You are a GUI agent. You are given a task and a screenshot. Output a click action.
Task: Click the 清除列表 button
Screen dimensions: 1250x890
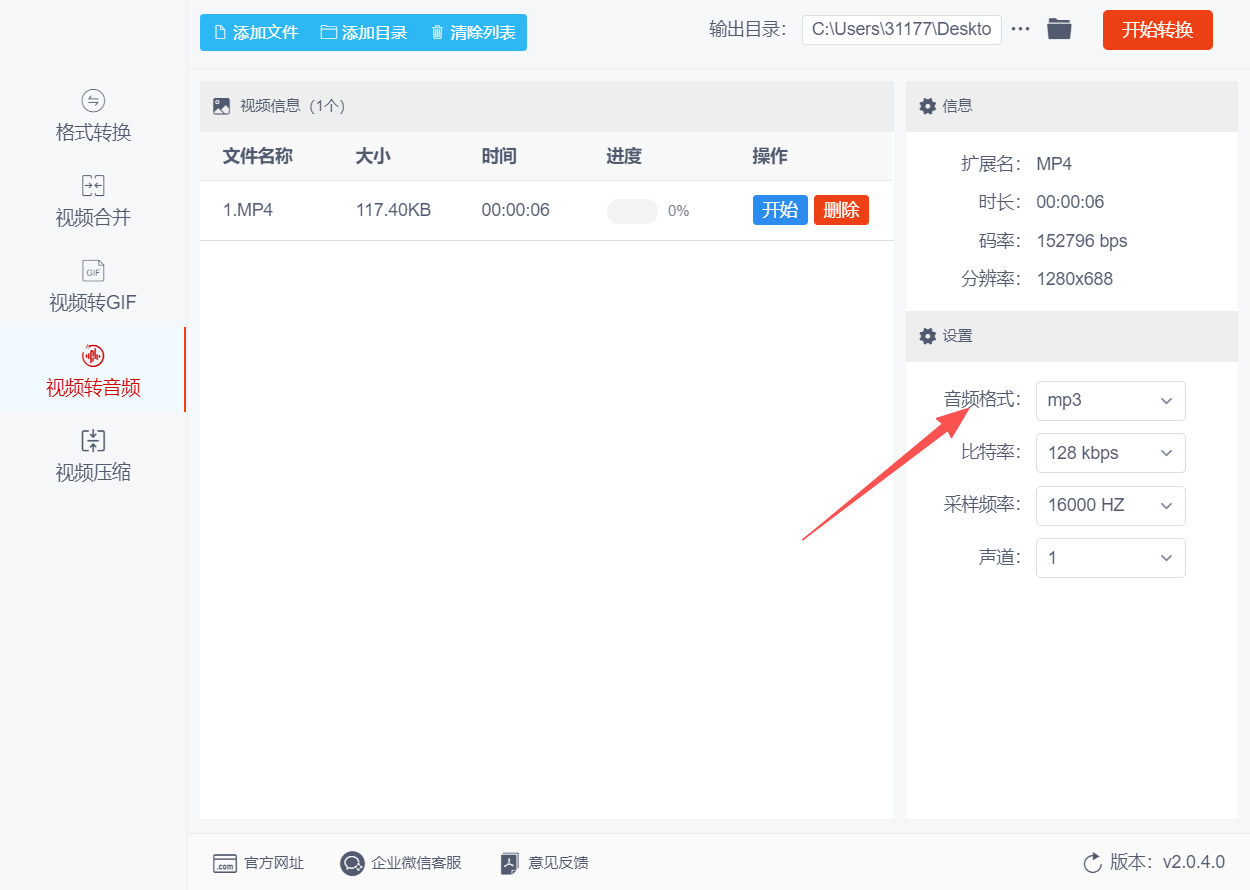tap(473, 32)
